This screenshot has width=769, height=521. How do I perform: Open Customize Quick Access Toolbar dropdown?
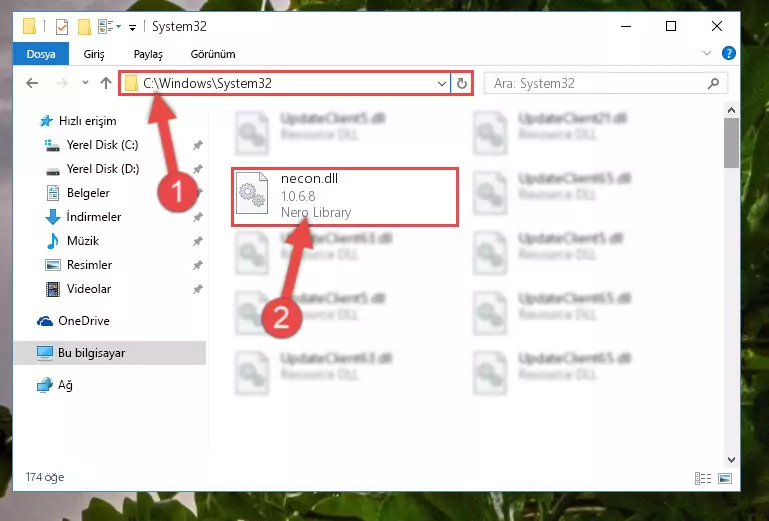pyautogui.click(x=132, y=27)
